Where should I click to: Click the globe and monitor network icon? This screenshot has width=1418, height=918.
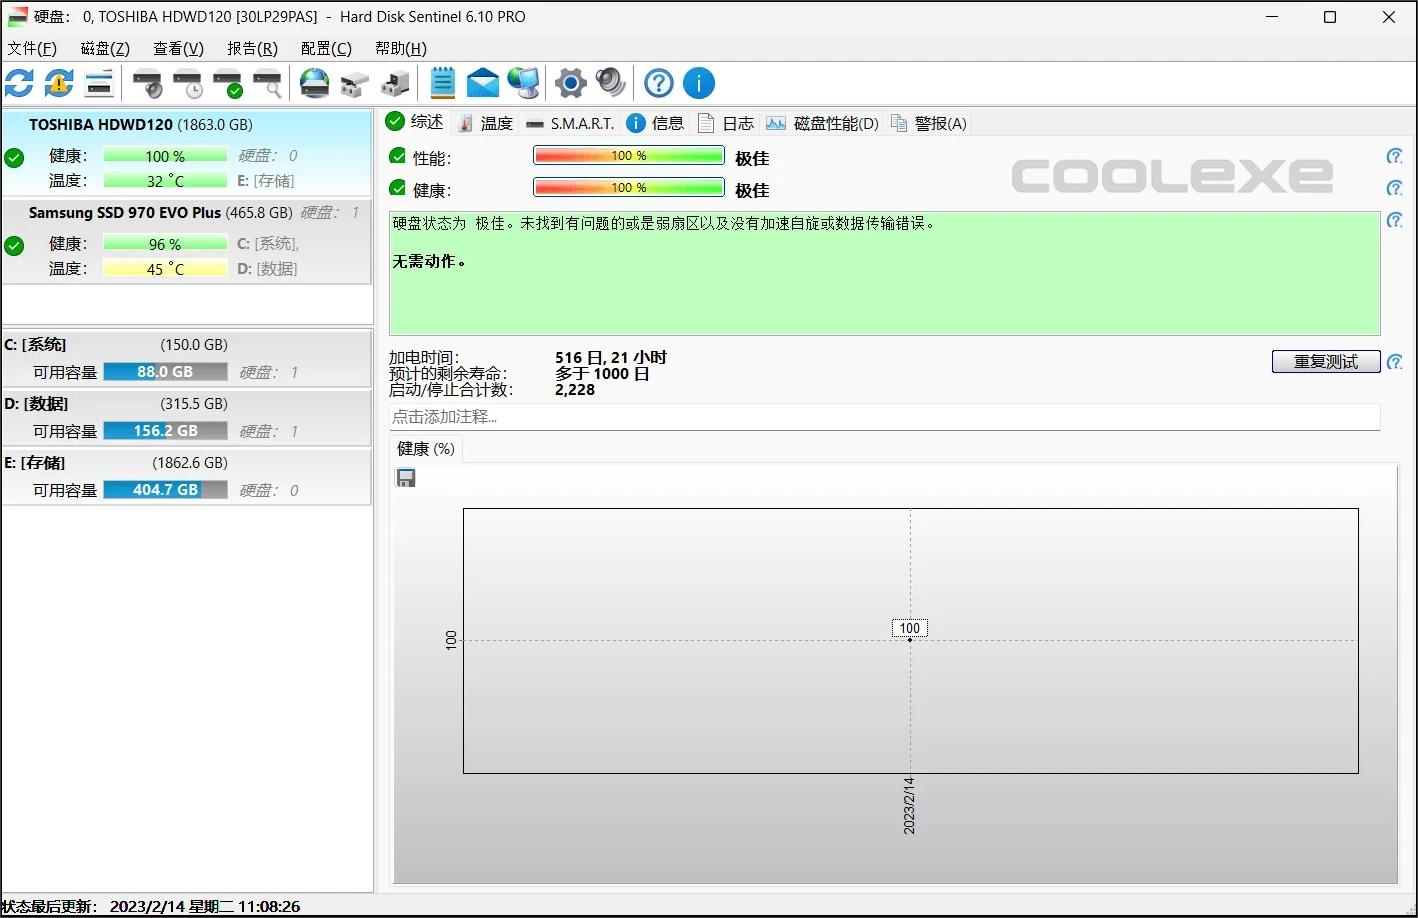523,83
